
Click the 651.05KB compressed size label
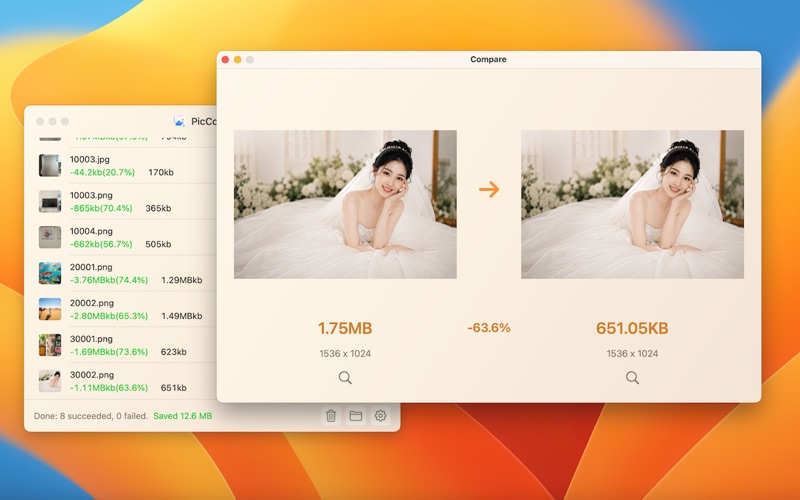click(632, 328)
